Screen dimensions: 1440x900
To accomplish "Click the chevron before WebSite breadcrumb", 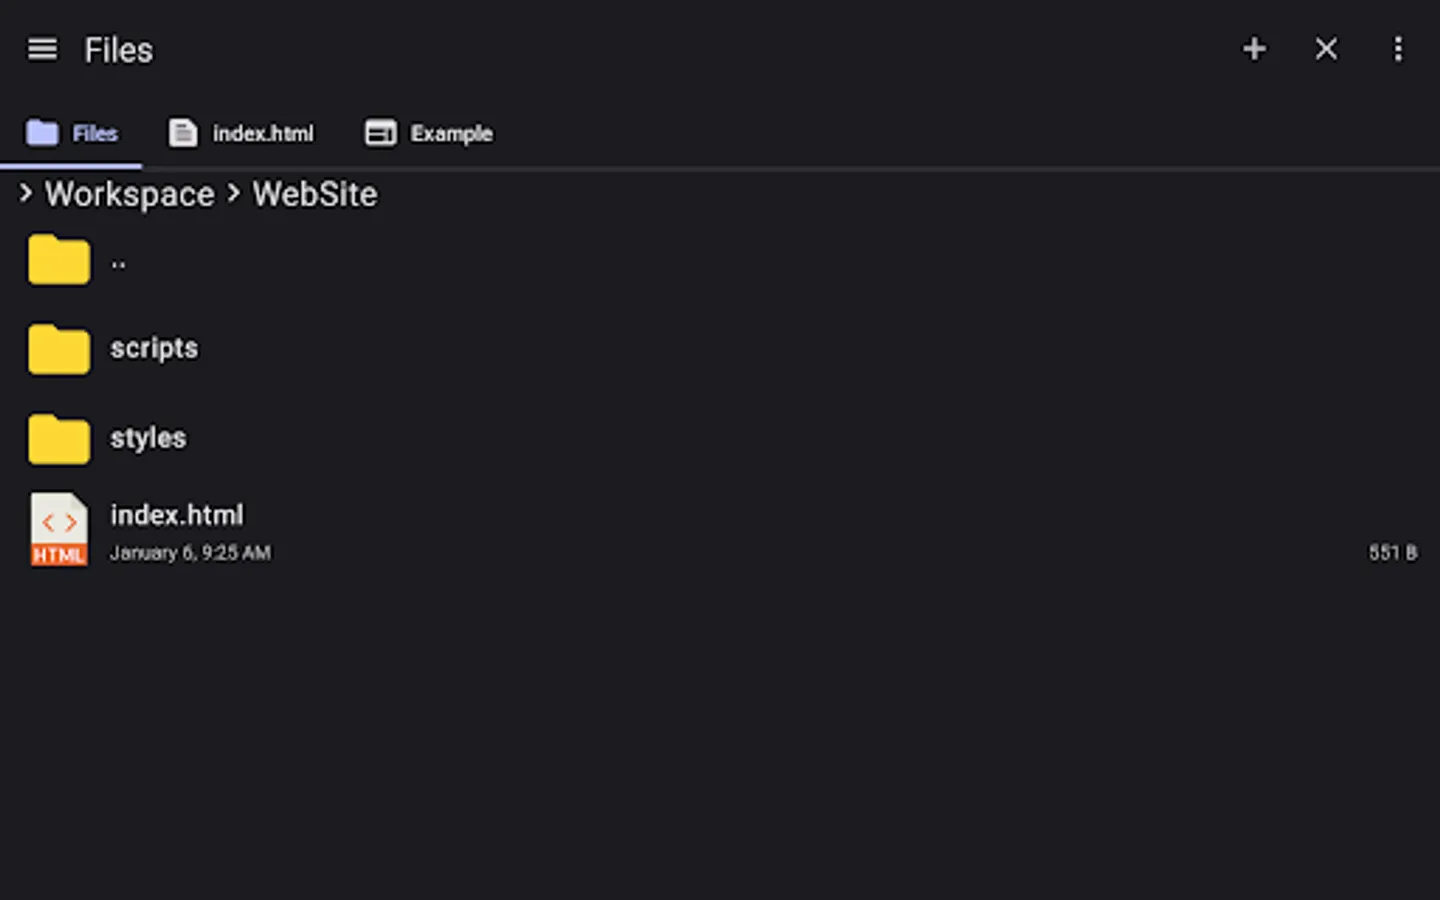I will point(233,193).
